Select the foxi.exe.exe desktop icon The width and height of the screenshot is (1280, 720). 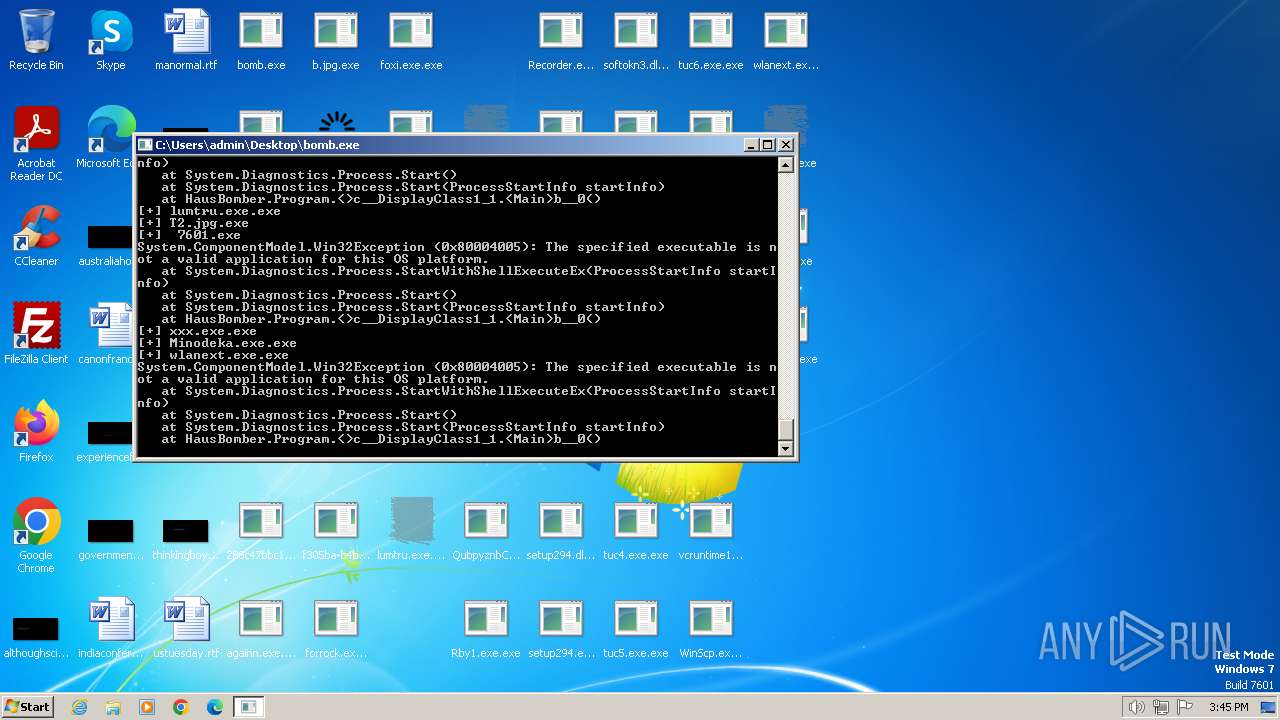pyautogui.click(x=411, y=40)
